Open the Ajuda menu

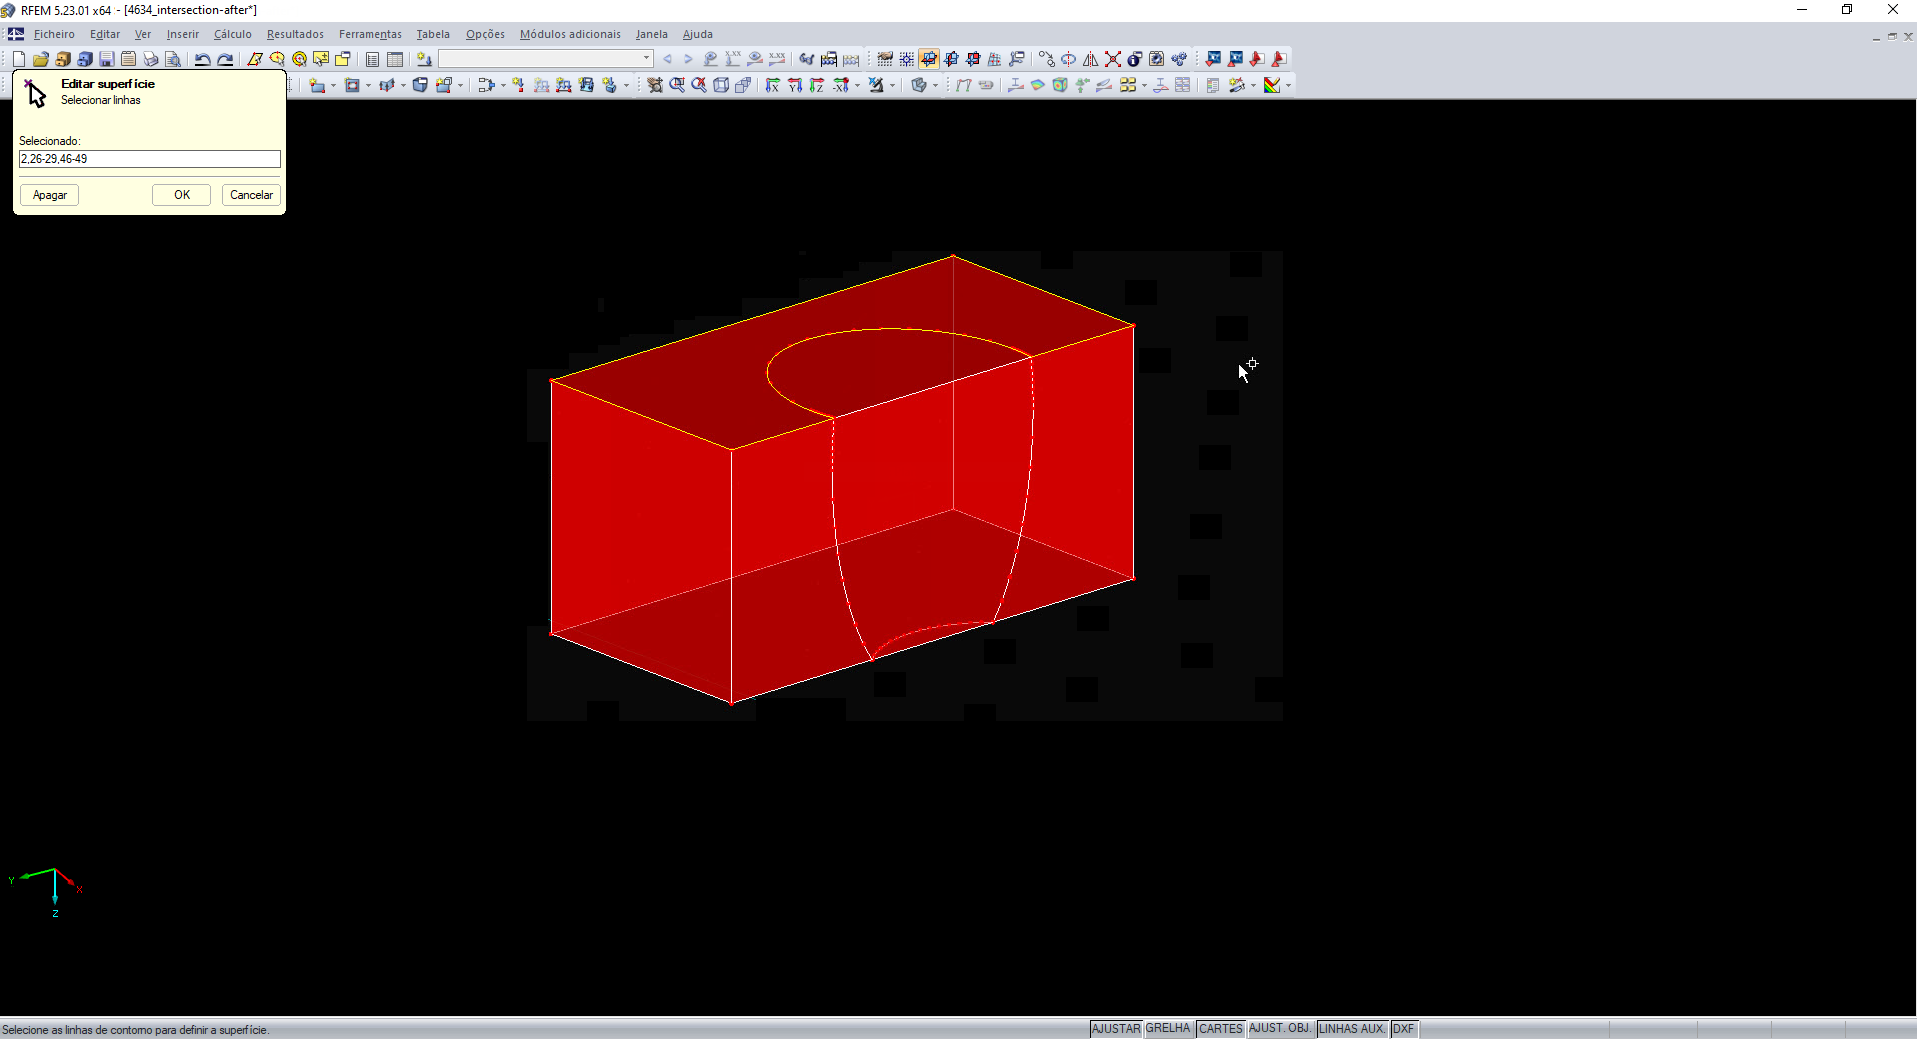tap(698, 34)
